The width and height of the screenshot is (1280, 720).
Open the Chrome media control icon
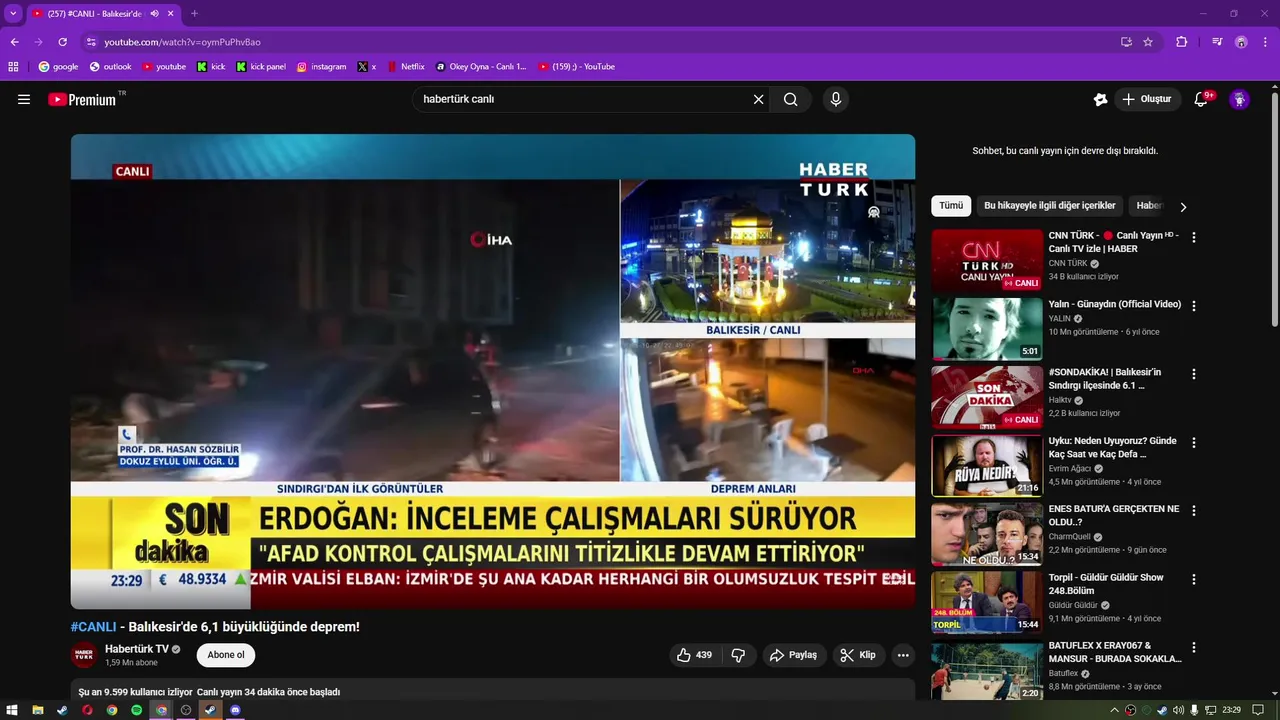point(1217,42)
